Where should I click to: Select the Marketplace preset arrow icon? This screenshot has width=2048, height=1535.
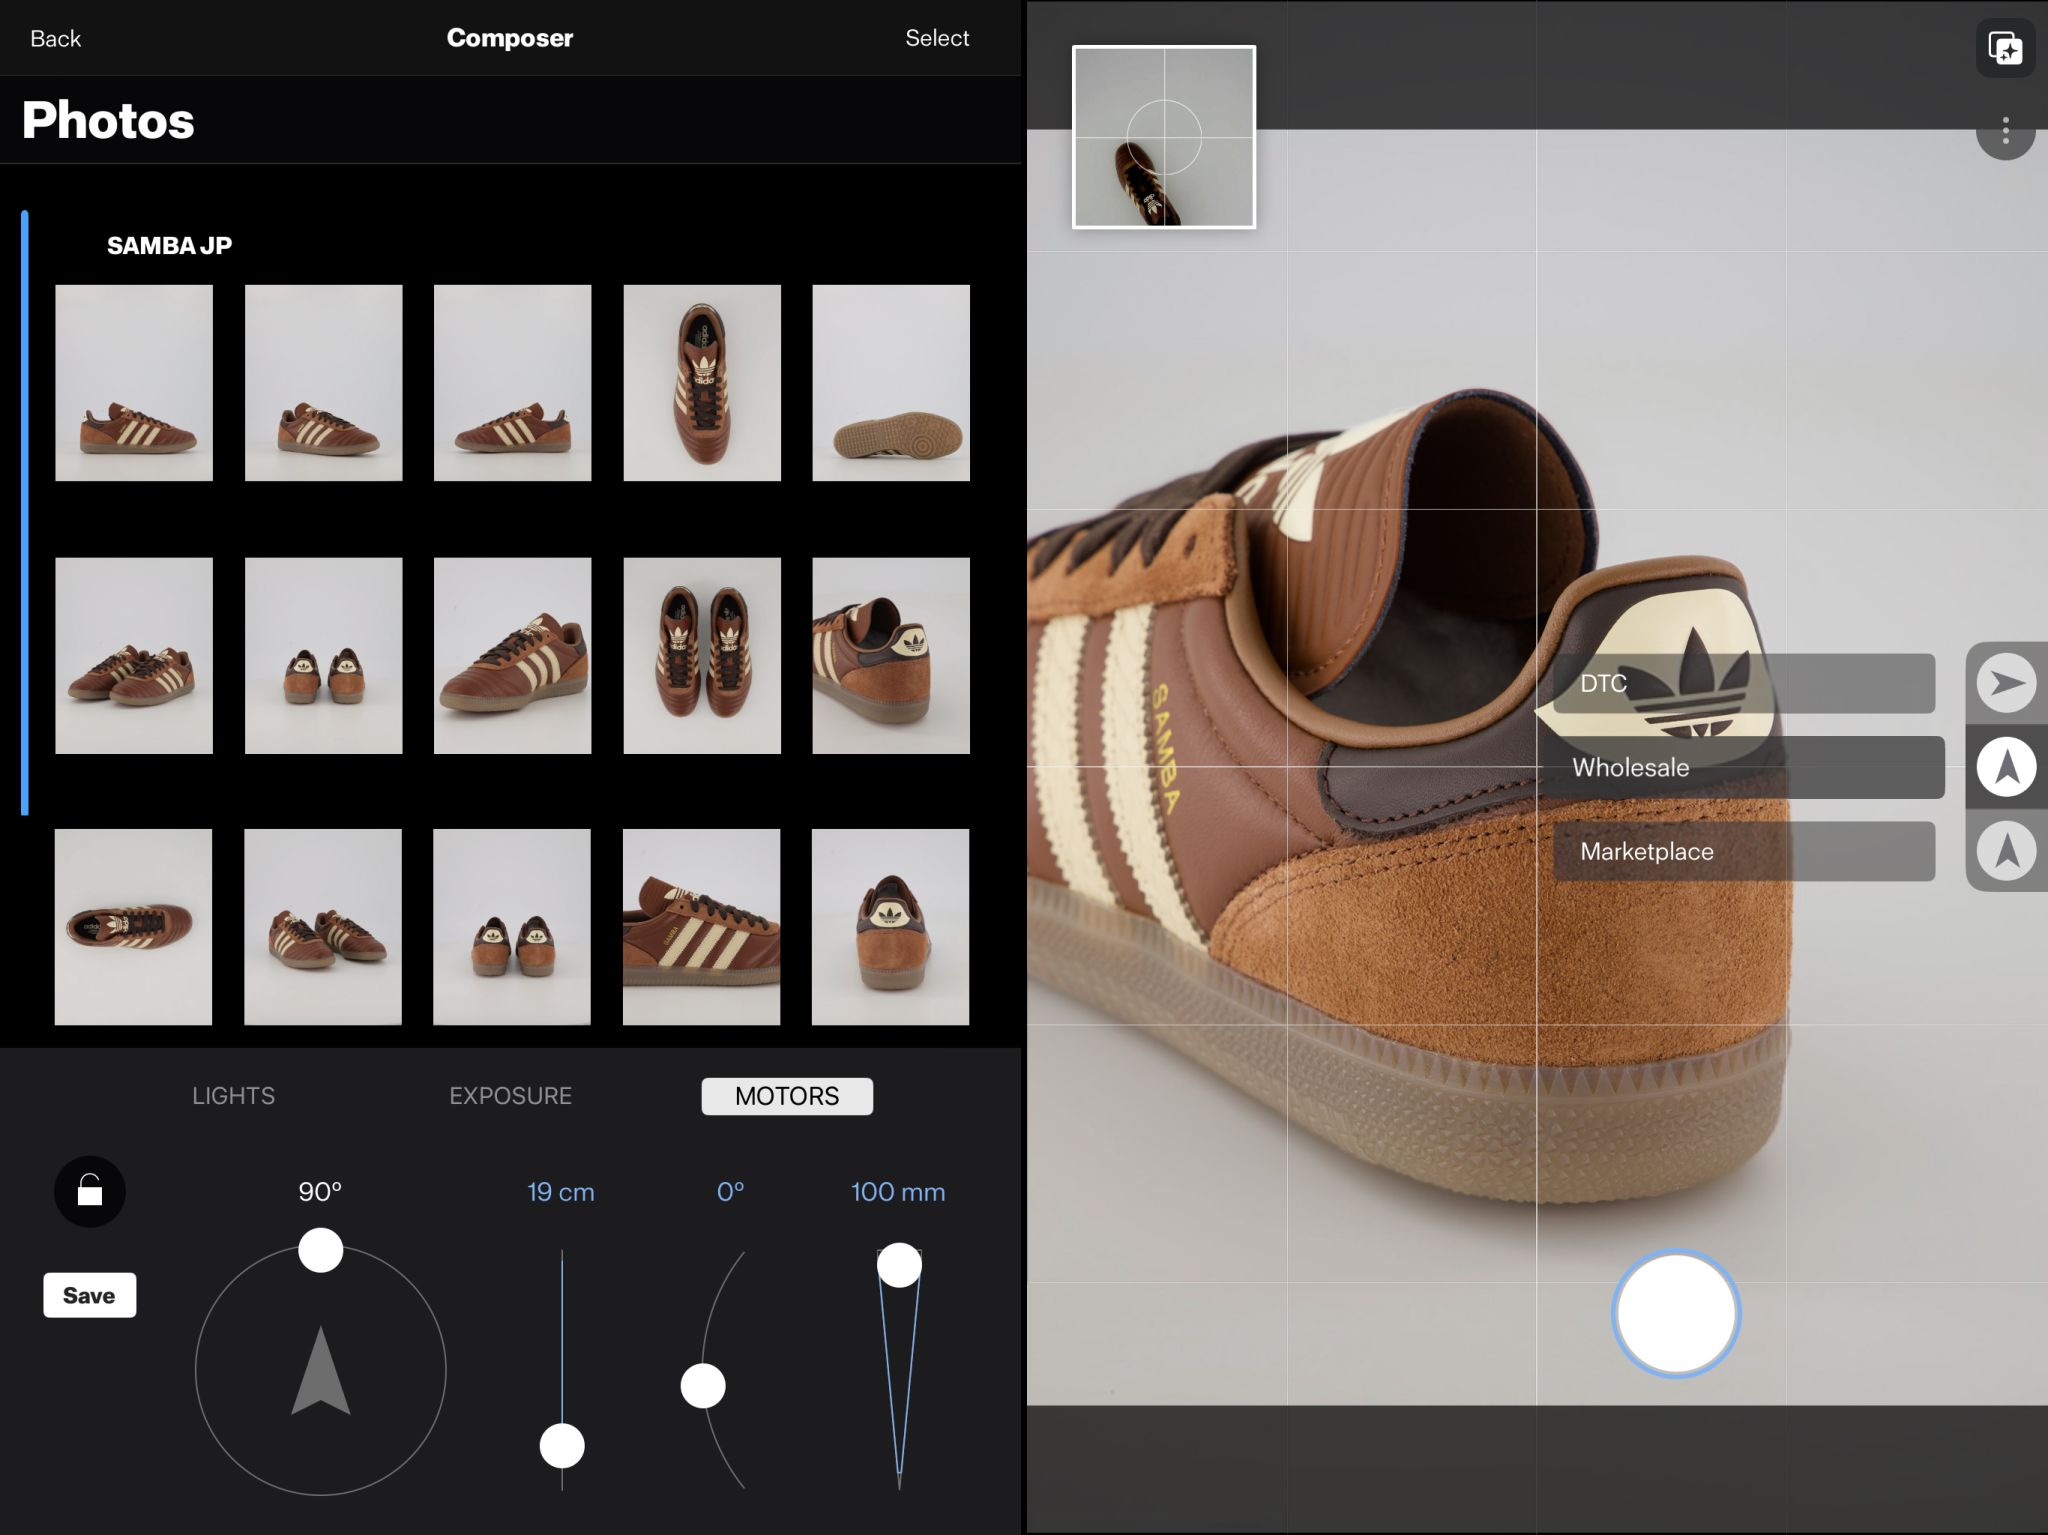click(x=2005, y=851)
